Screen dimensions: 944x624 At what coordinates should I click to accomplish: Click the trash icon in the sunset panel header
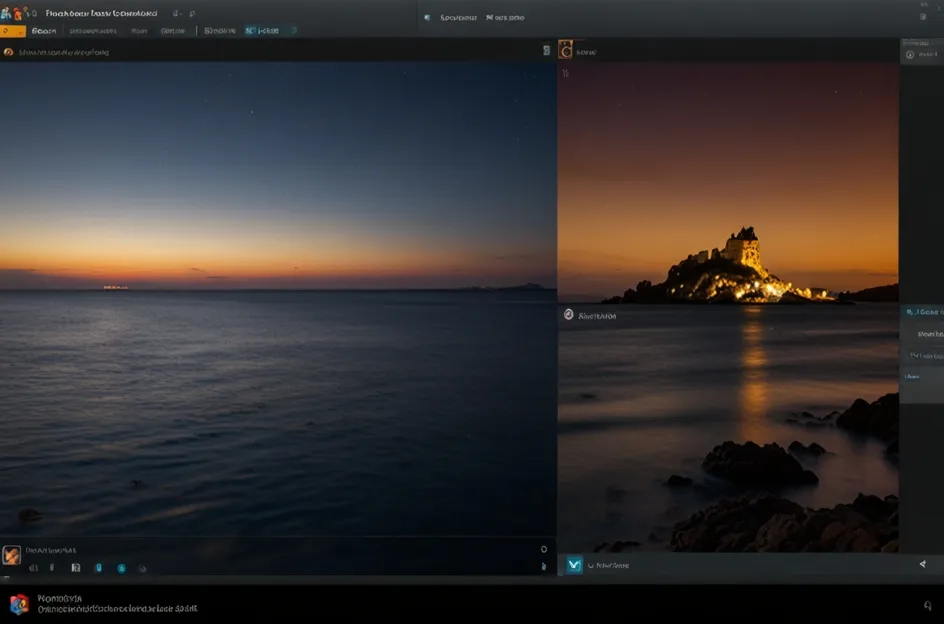point(546,50)
